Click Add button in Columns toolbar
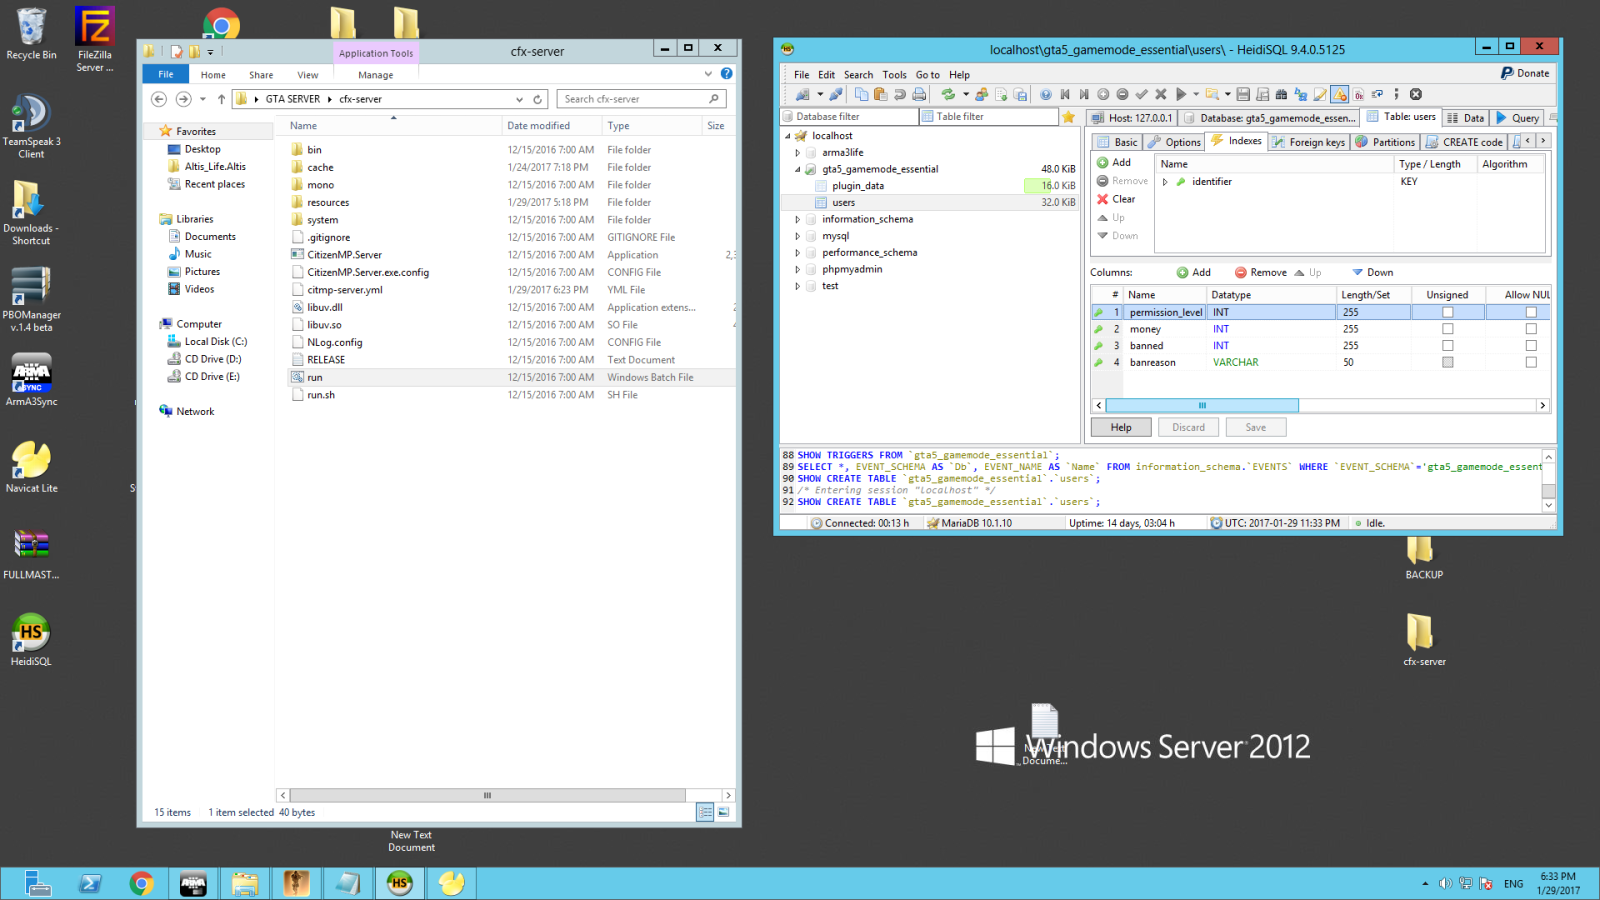1600x900 pixels. coord(1193,272)
